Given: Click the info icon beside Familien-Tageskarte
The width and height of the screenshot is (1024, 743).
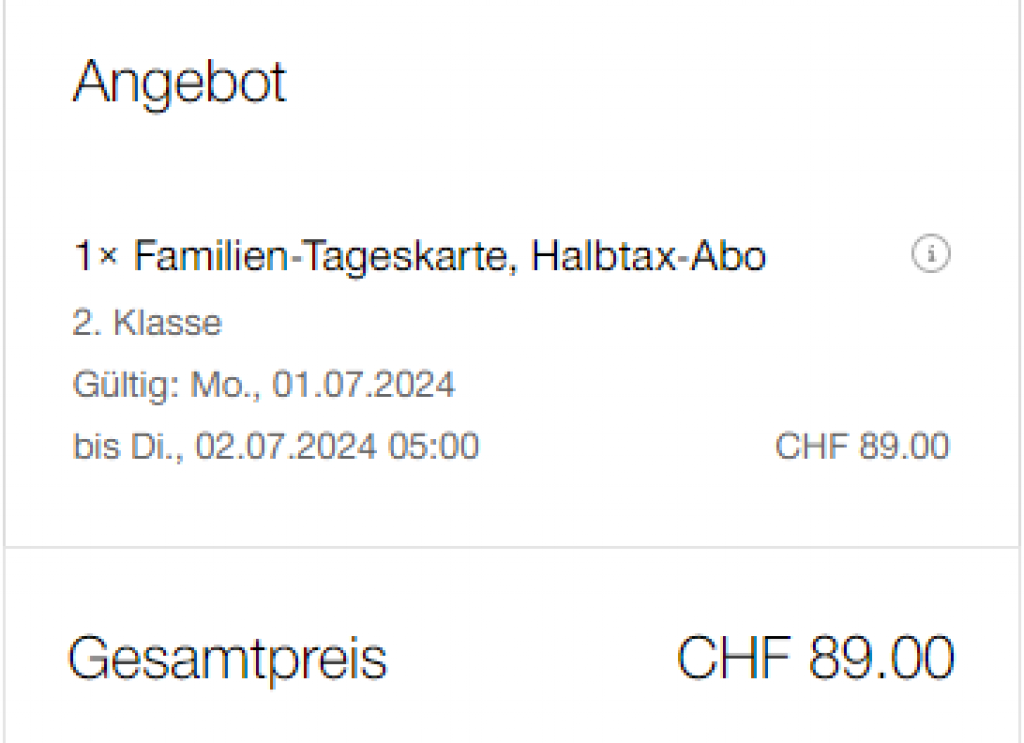Looking at the screenshot, I should (931, 257).
